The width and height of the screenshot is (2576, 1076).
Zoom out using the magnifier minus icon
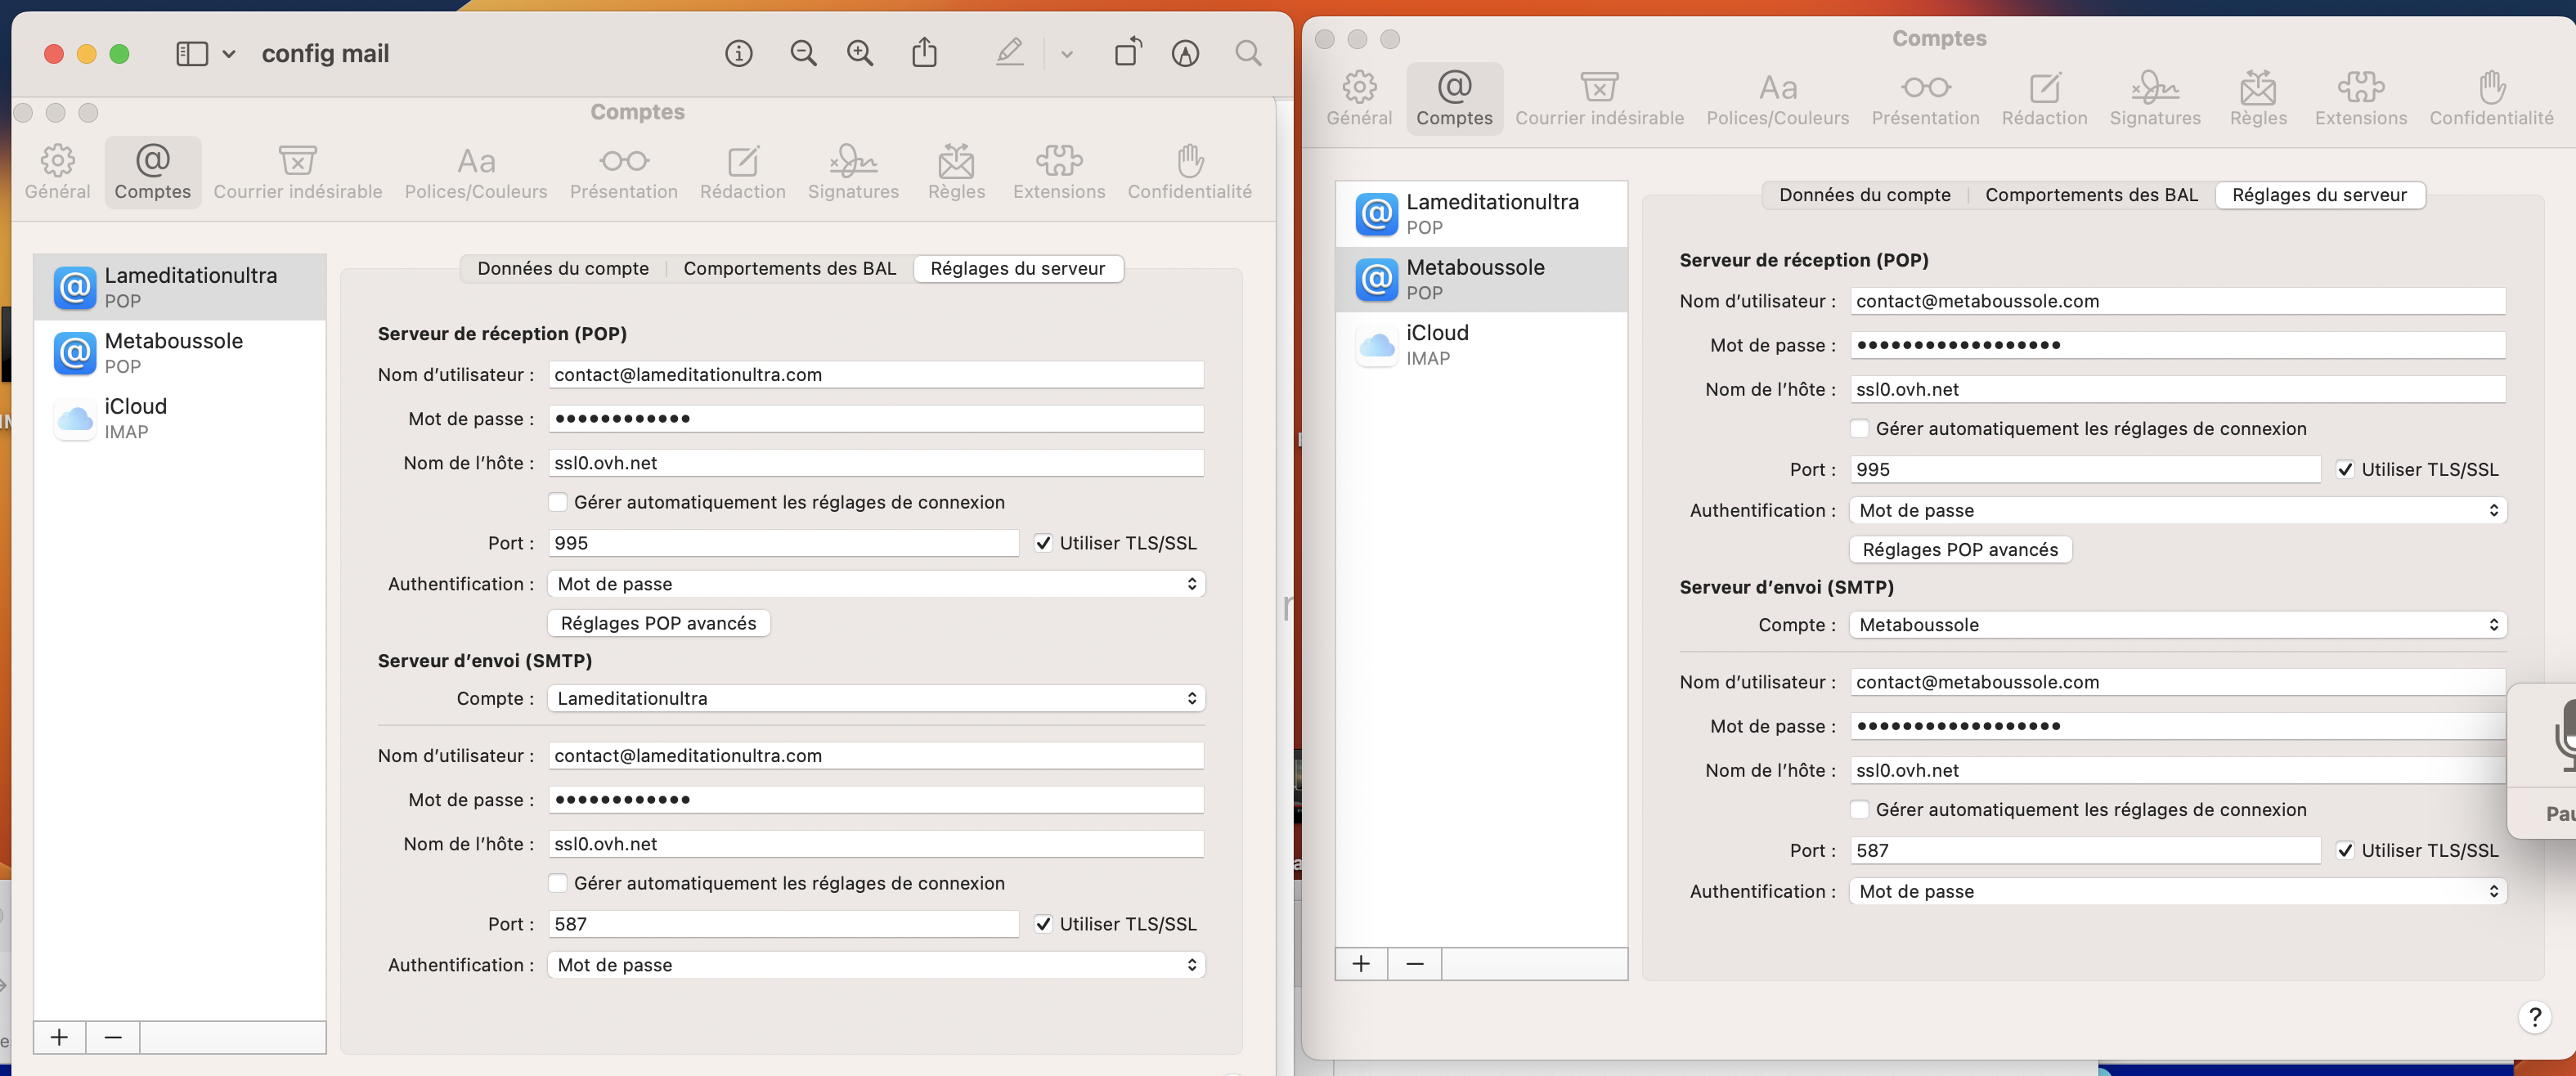coord(803,53)
